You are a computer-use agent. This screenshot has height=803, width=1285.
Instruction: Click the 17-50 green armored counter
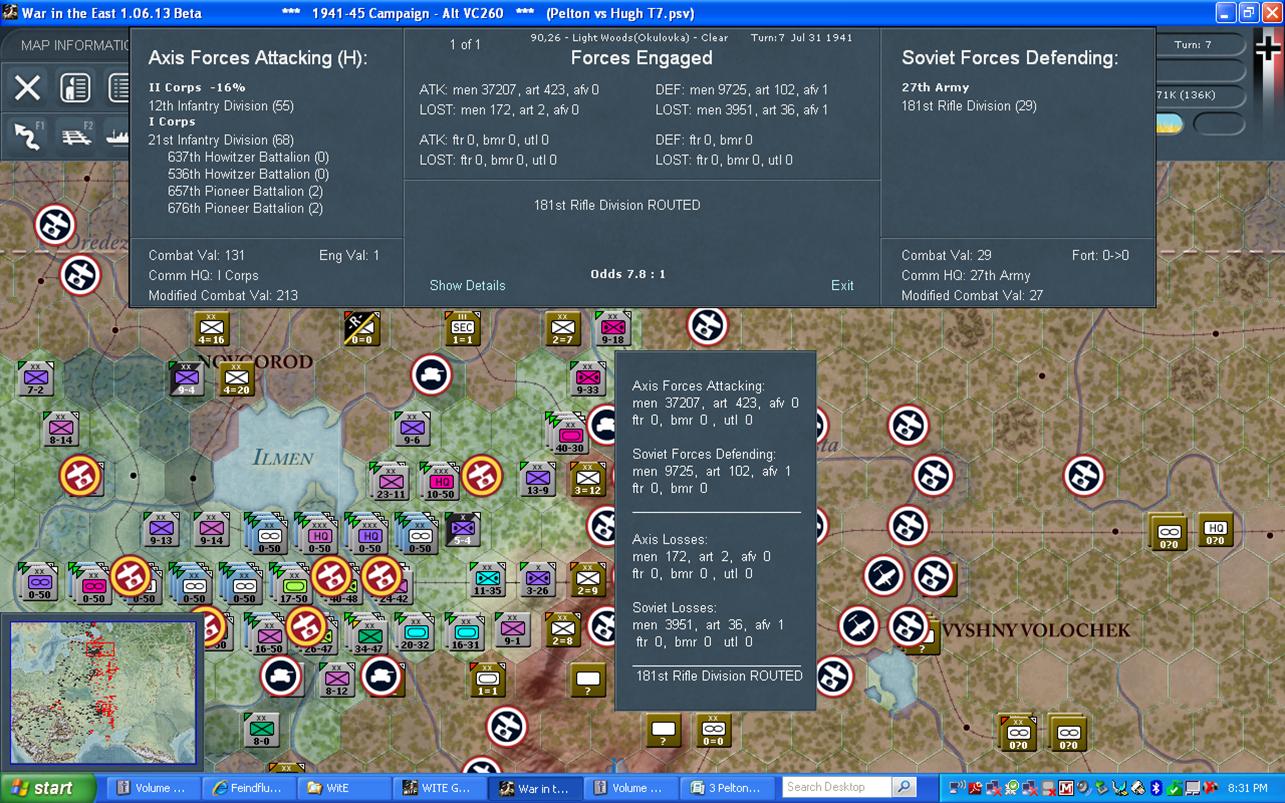click(293, 583)
